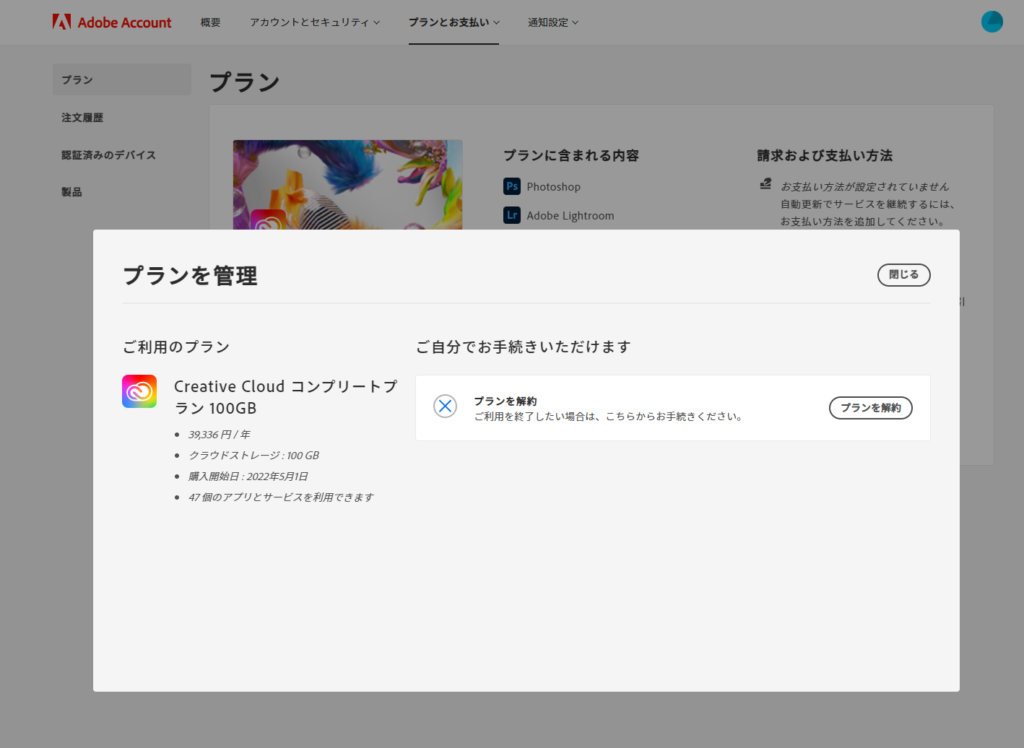Open the プランとお支払い dropdown menu
Screen dimensions: 1024x748
pos(453,21)
